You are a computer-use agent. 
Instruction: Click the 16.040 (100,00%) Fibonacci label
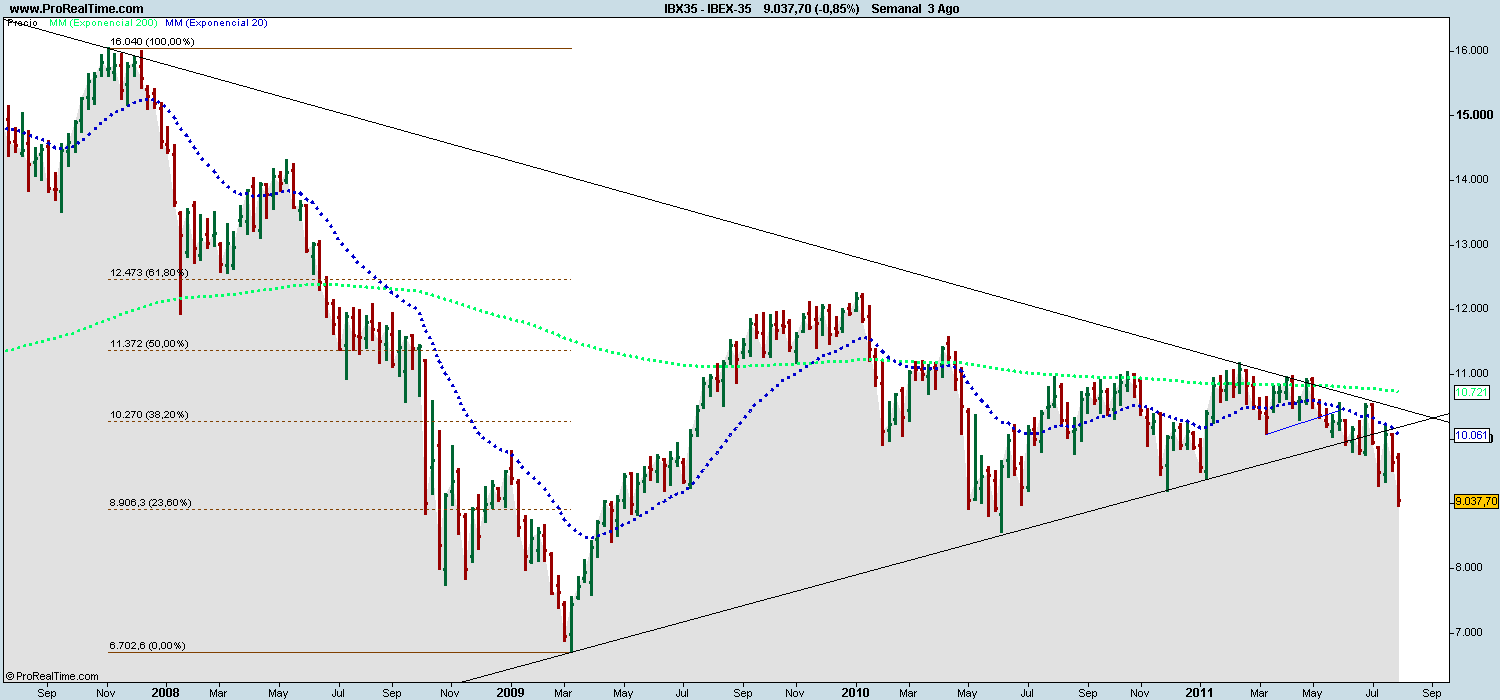click(152, 42)
